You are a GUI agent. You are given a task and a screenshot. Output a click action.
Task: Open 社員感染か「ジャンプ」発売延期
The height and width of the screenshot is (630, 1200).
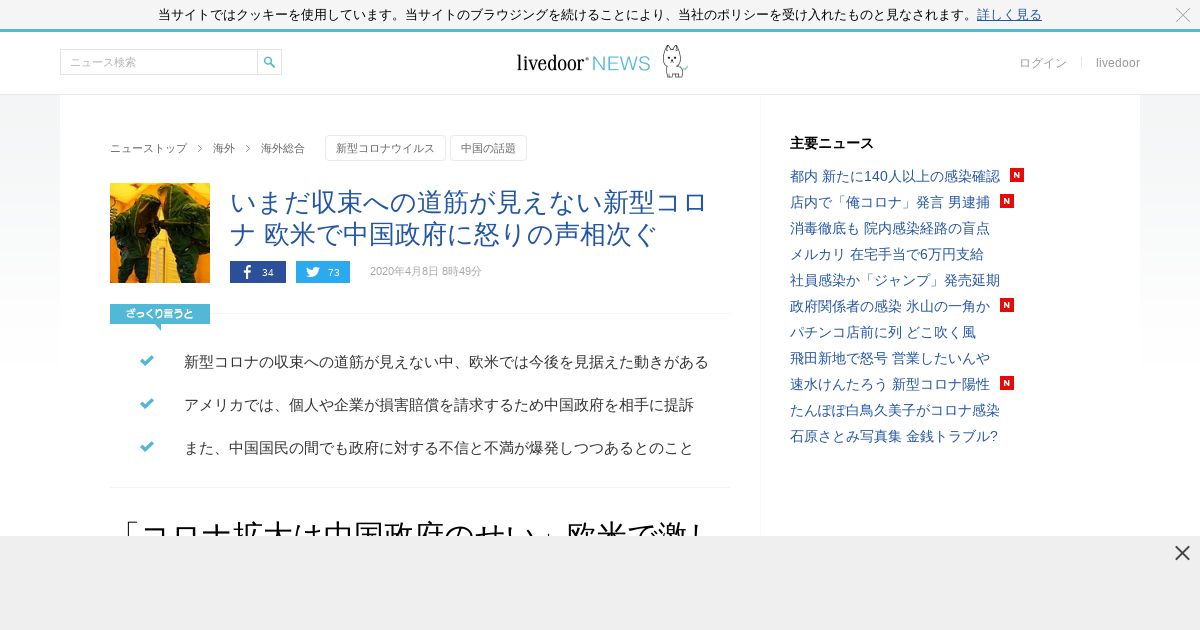[895, 280]
